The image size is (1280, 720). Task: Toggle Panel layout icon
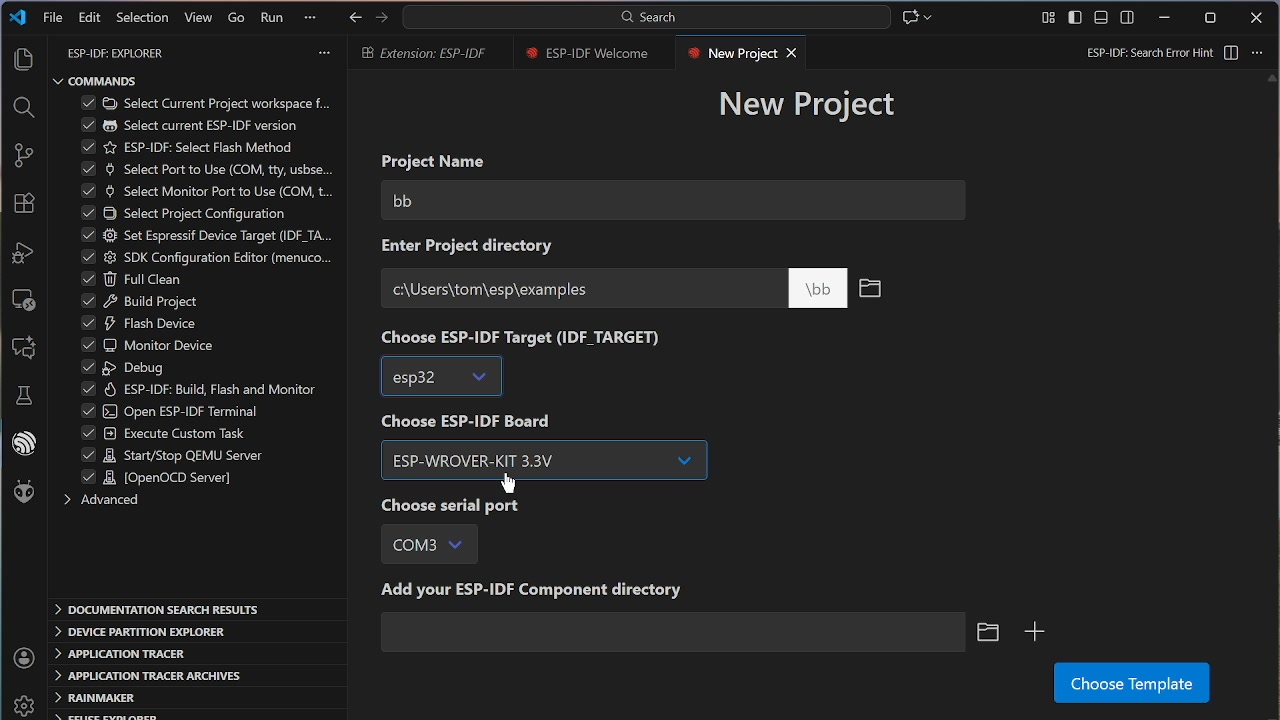click(x=1101, y=17)
